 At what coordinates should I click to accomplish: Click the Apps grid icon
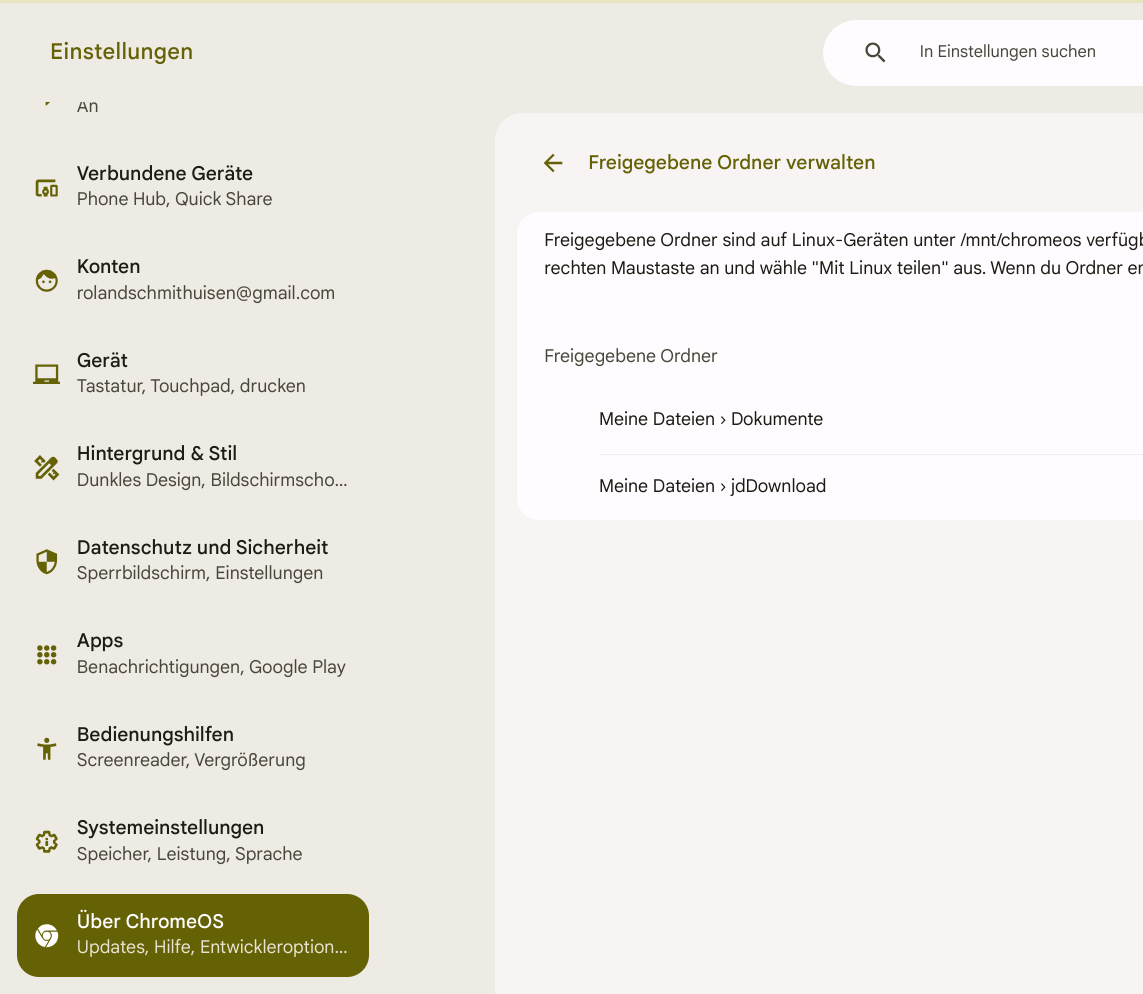[46, 655]
